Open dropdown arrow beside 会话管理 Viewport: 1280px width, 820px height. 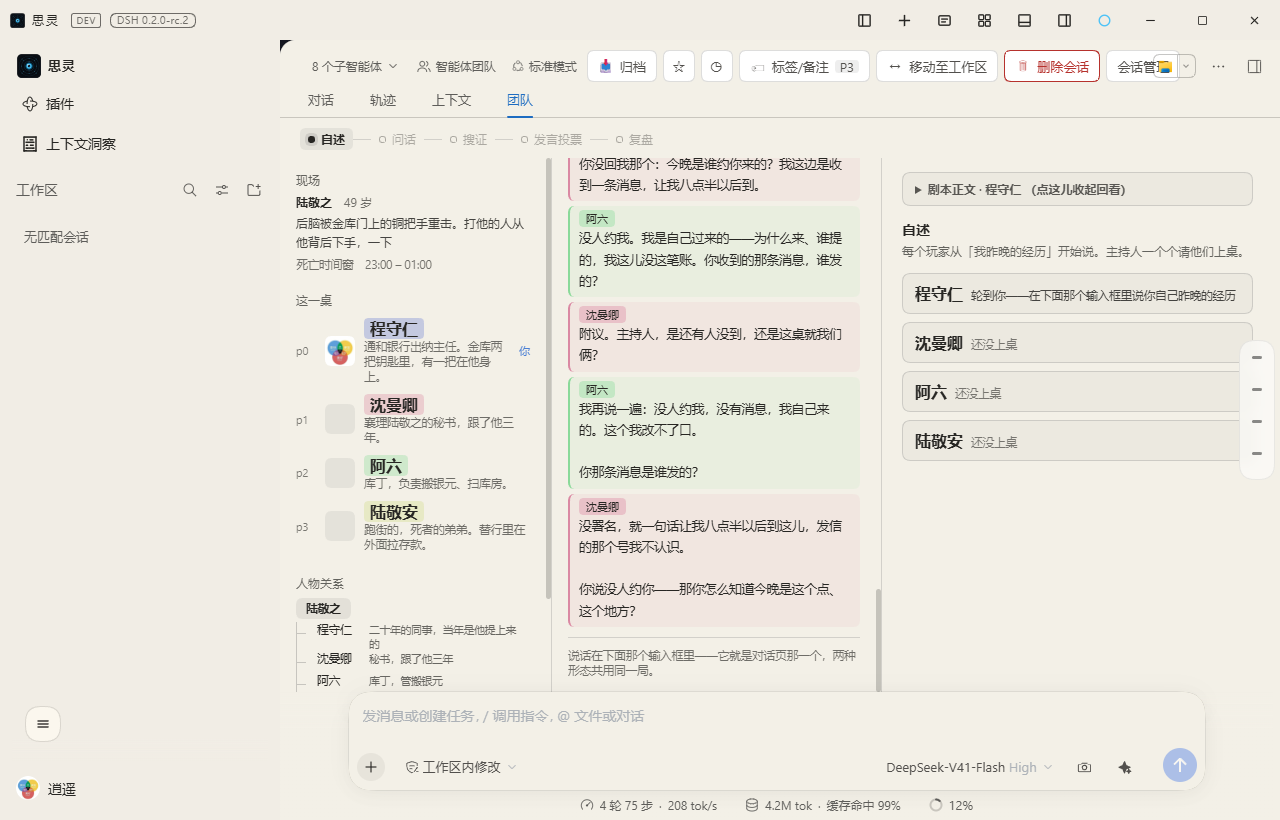1186,66
